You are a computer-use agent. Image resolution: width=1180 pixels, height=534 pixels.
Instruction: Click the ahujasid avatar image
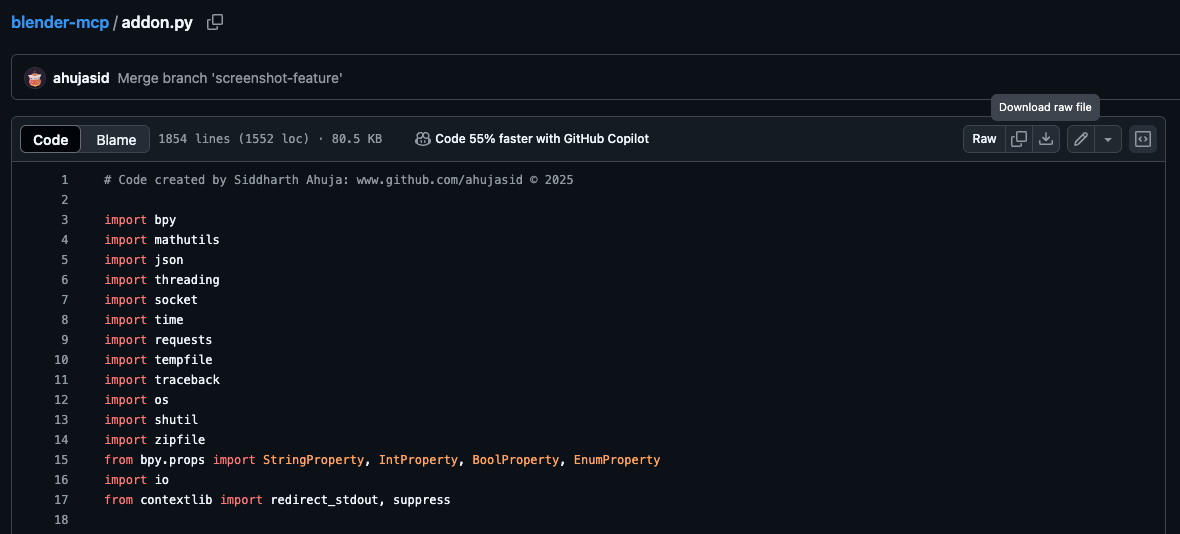tap(35, 78)
